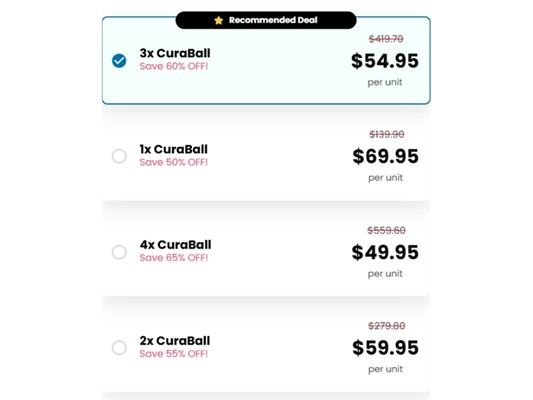533x400 pixels.
Task: Choose the 4x CuraBall radio option
Action: tap(119, 252)
